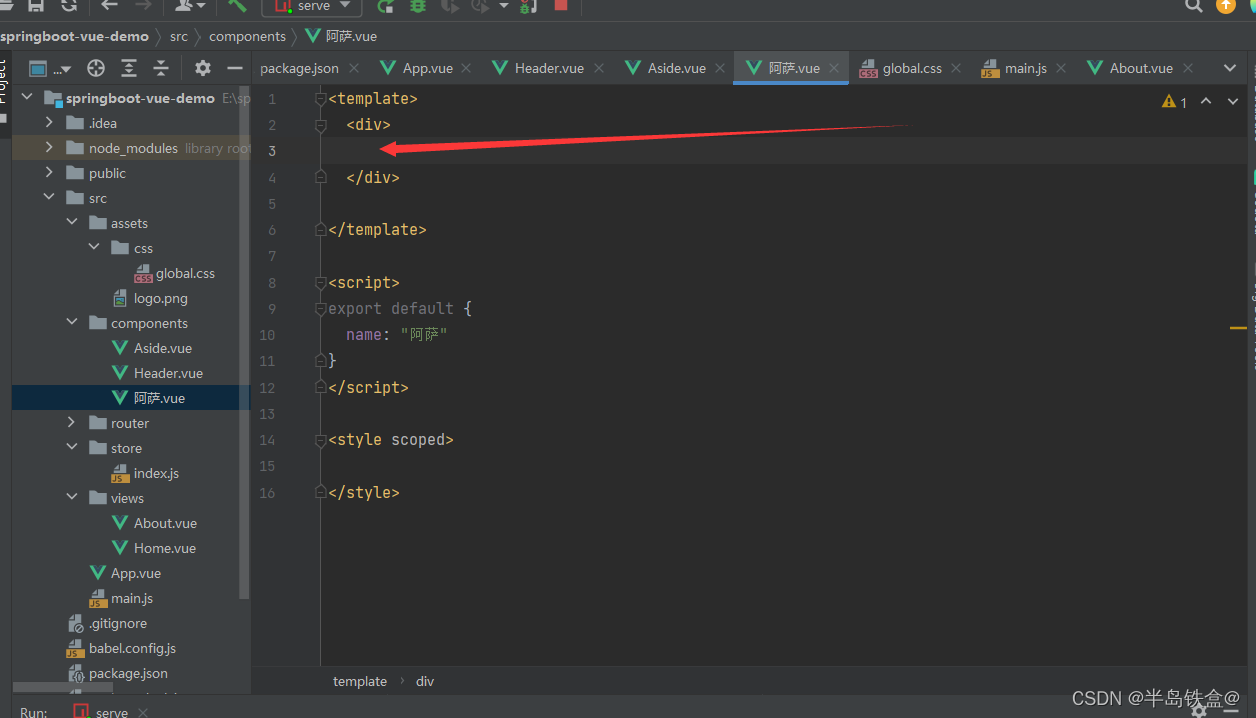Hide the Project panel with minus icon
The width and height of the screenshot is (1256, 718).
coord(235,68)
